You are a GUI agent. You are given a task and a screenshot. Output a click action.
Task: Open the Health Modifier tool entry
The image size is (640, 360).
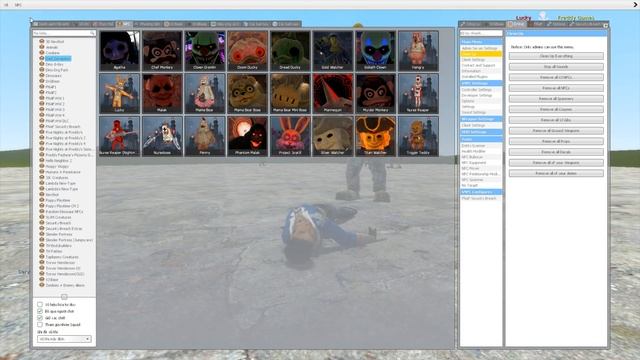(x=481, y=151)
